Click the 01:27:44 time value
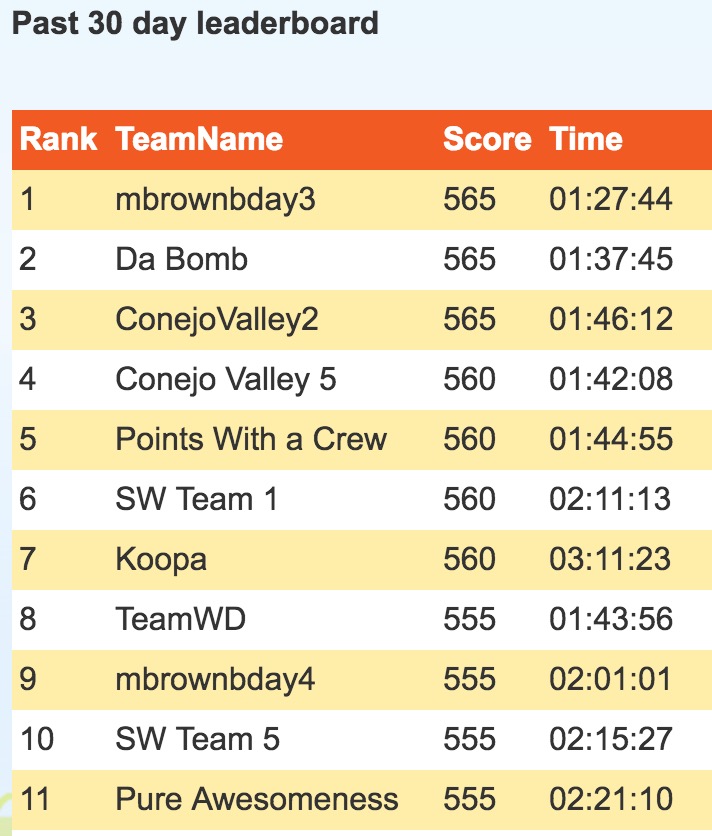Viewport: 712px width, 836px height. pos(611,200)
